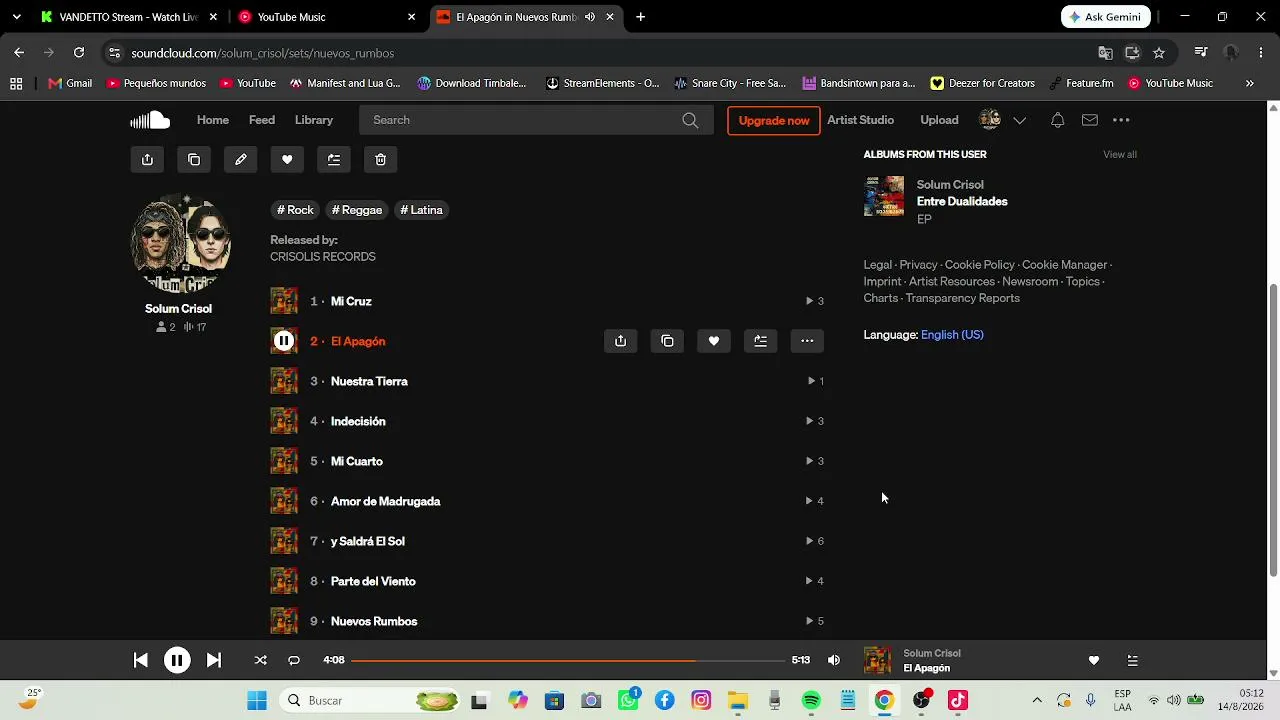Seek within the track progress bar
1280x720 pixels.
click(568, 660)
